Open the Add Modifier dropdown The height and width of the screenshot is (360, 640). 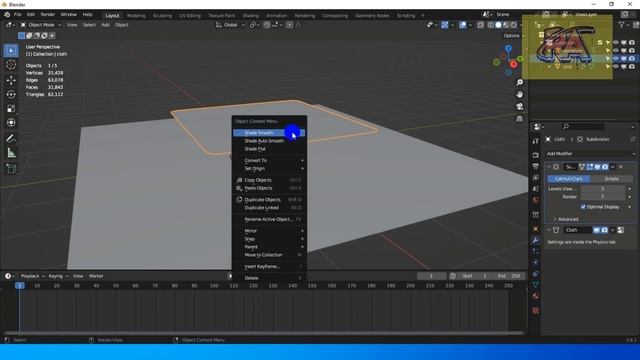point(590,153)
